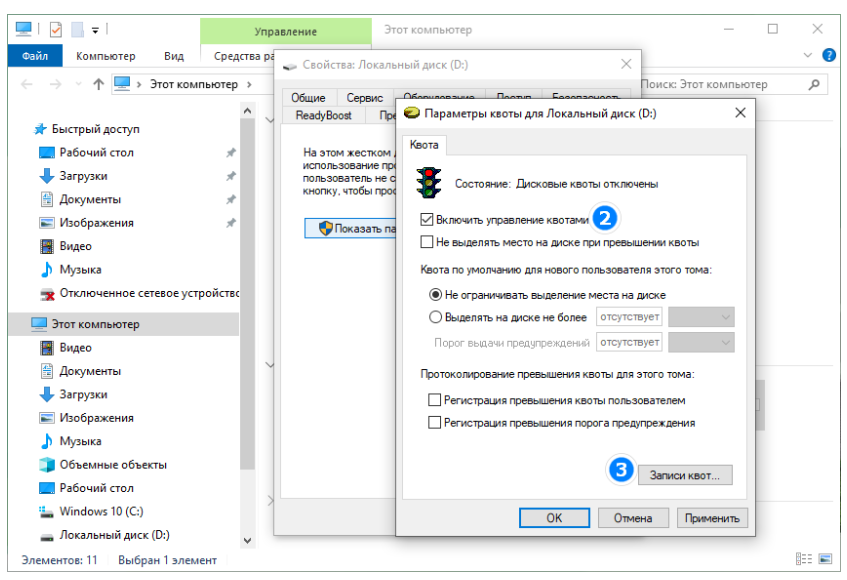847x580 pixels.
Task: Select Отключенное сетевое устройство in the sidebar
Action: pos(149,293)
